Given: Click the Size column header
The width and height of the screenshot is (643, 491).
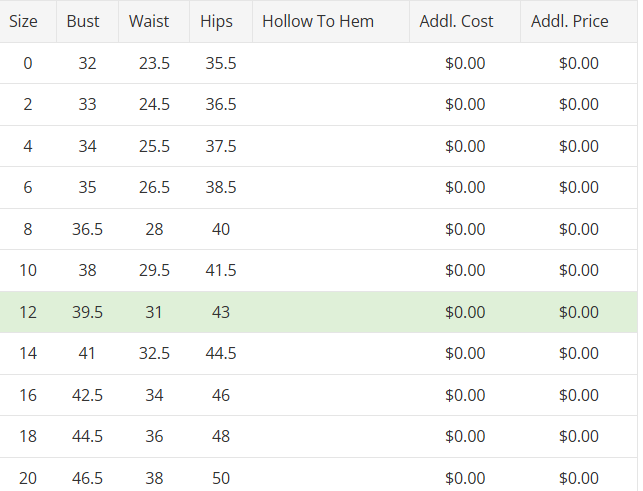Looking at the screenshot, I should [x=23, y=21].
